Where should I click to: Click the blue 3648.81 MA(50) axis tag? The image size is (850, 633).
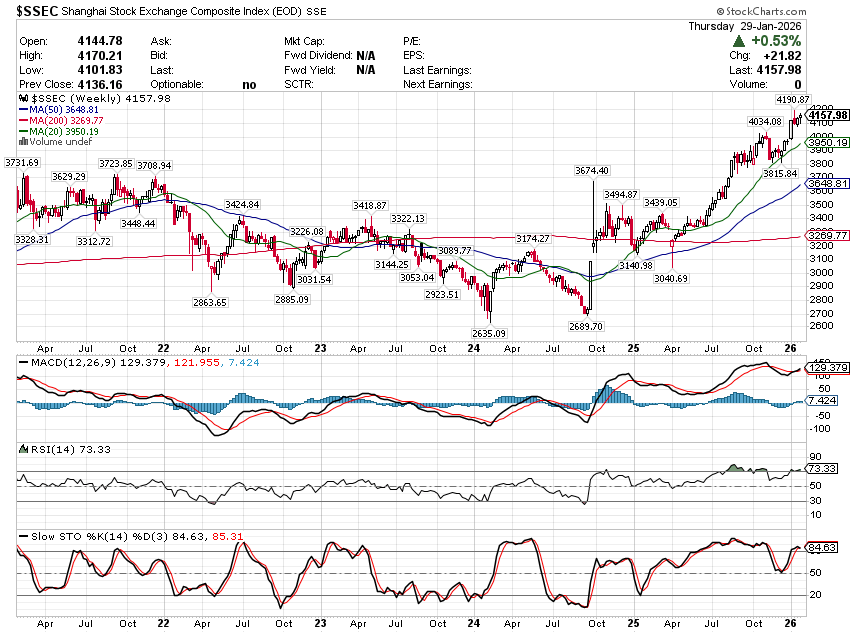(x=828, y=184)
